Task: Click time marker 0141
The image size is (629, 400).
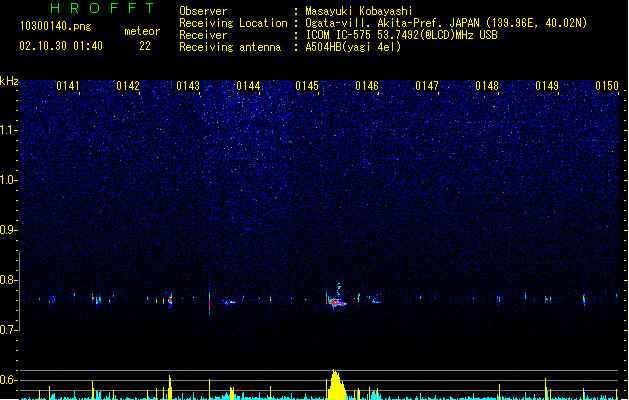Action: 68,86
